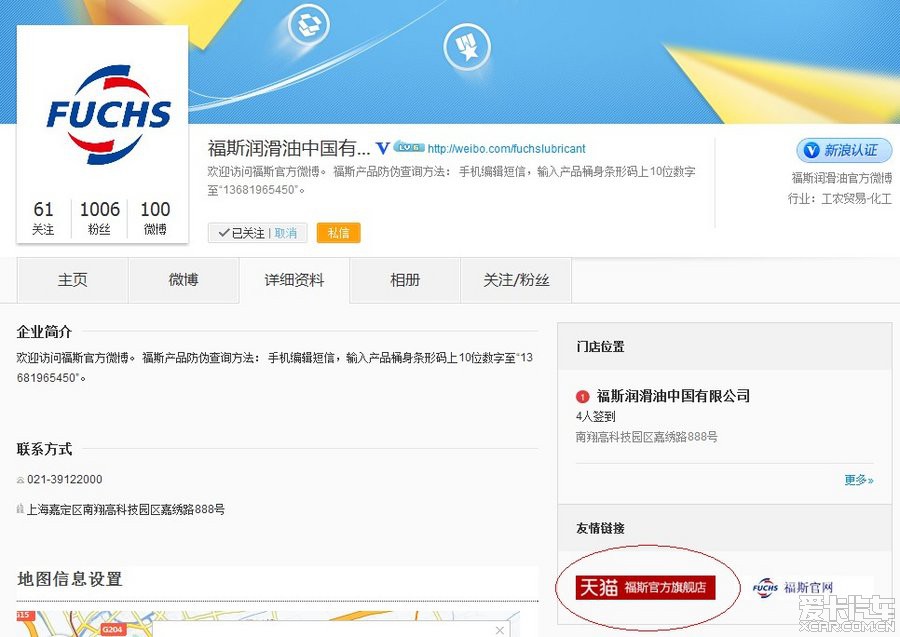Click the 企业简介 section heading

tap(44, 332)
